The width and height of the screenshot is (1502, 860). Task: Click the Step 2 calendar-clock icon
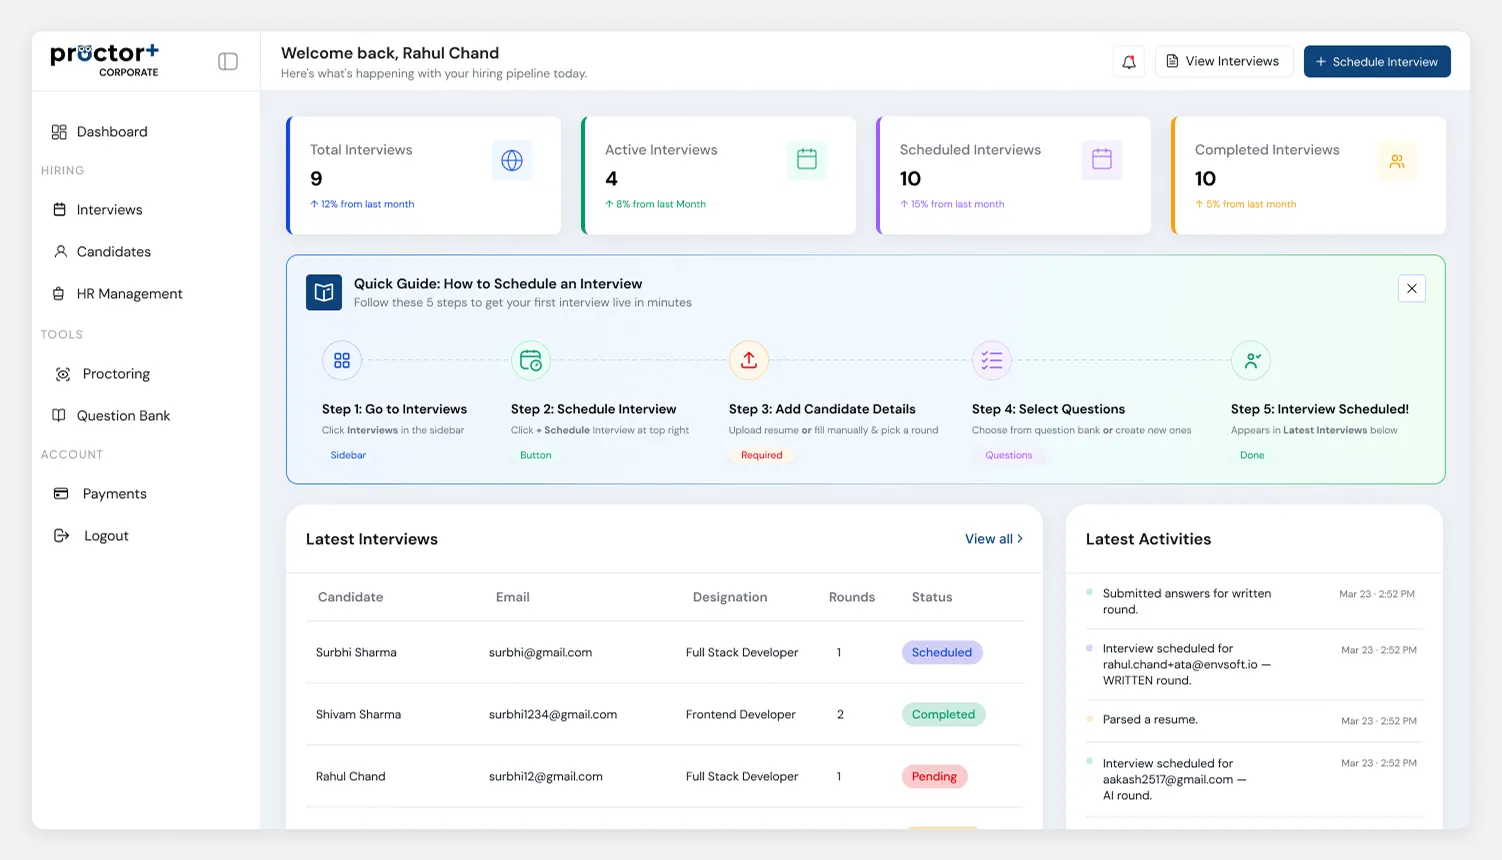pyautogui.click(x=531, y=361)
